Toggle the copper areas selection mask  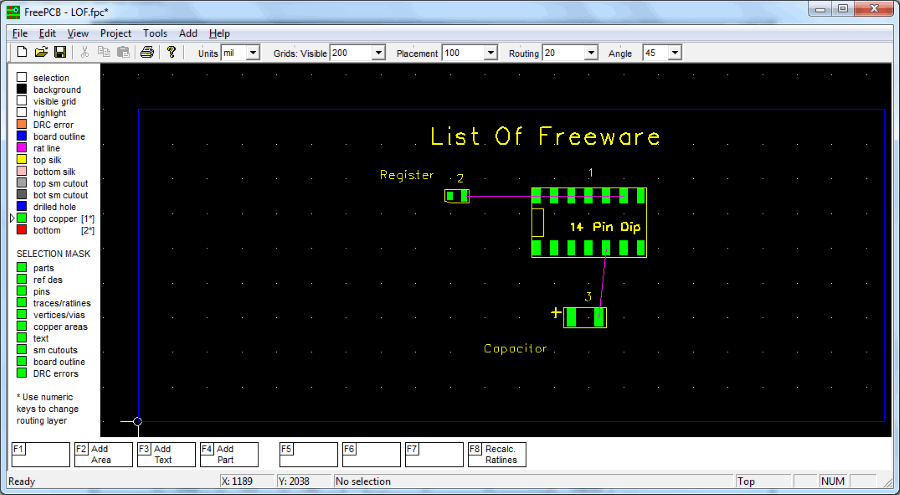click(22, 326)
